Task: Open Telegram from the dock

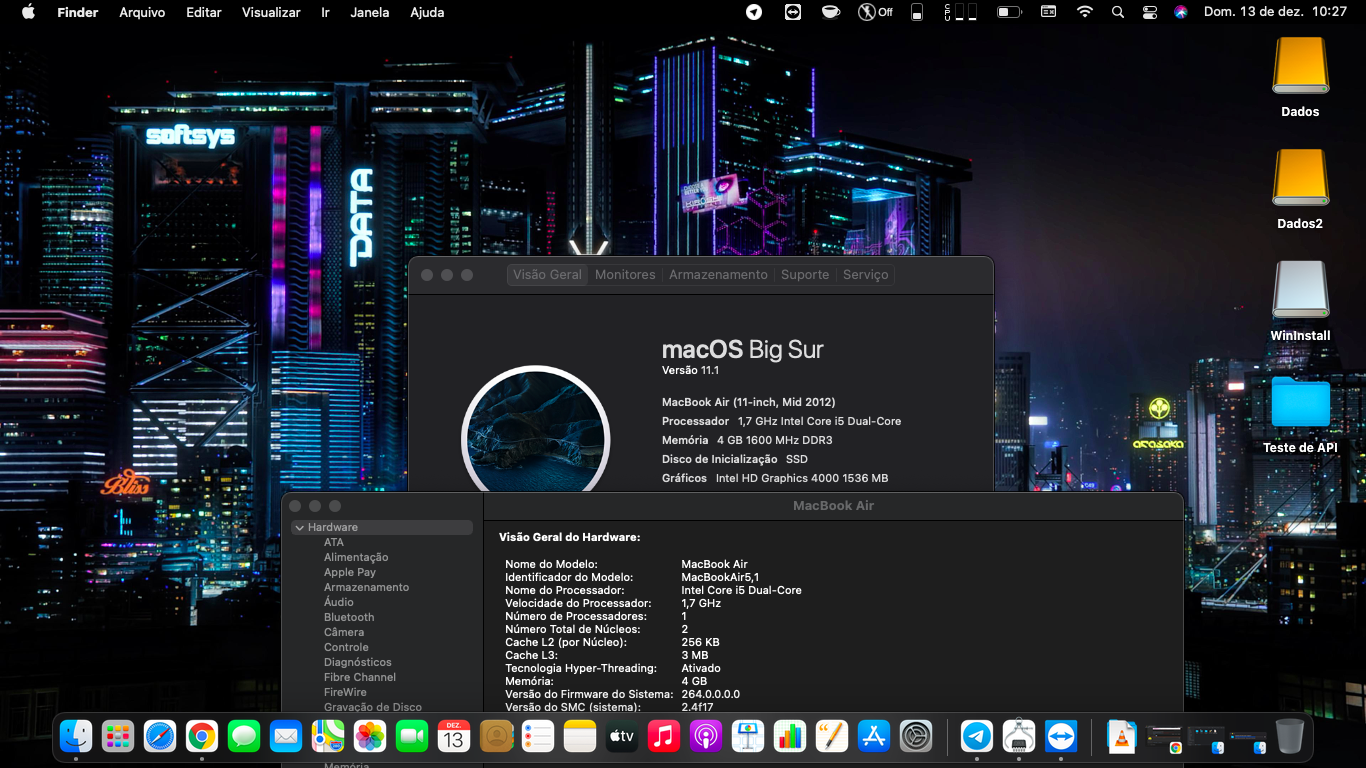Action: click(977, 737)
